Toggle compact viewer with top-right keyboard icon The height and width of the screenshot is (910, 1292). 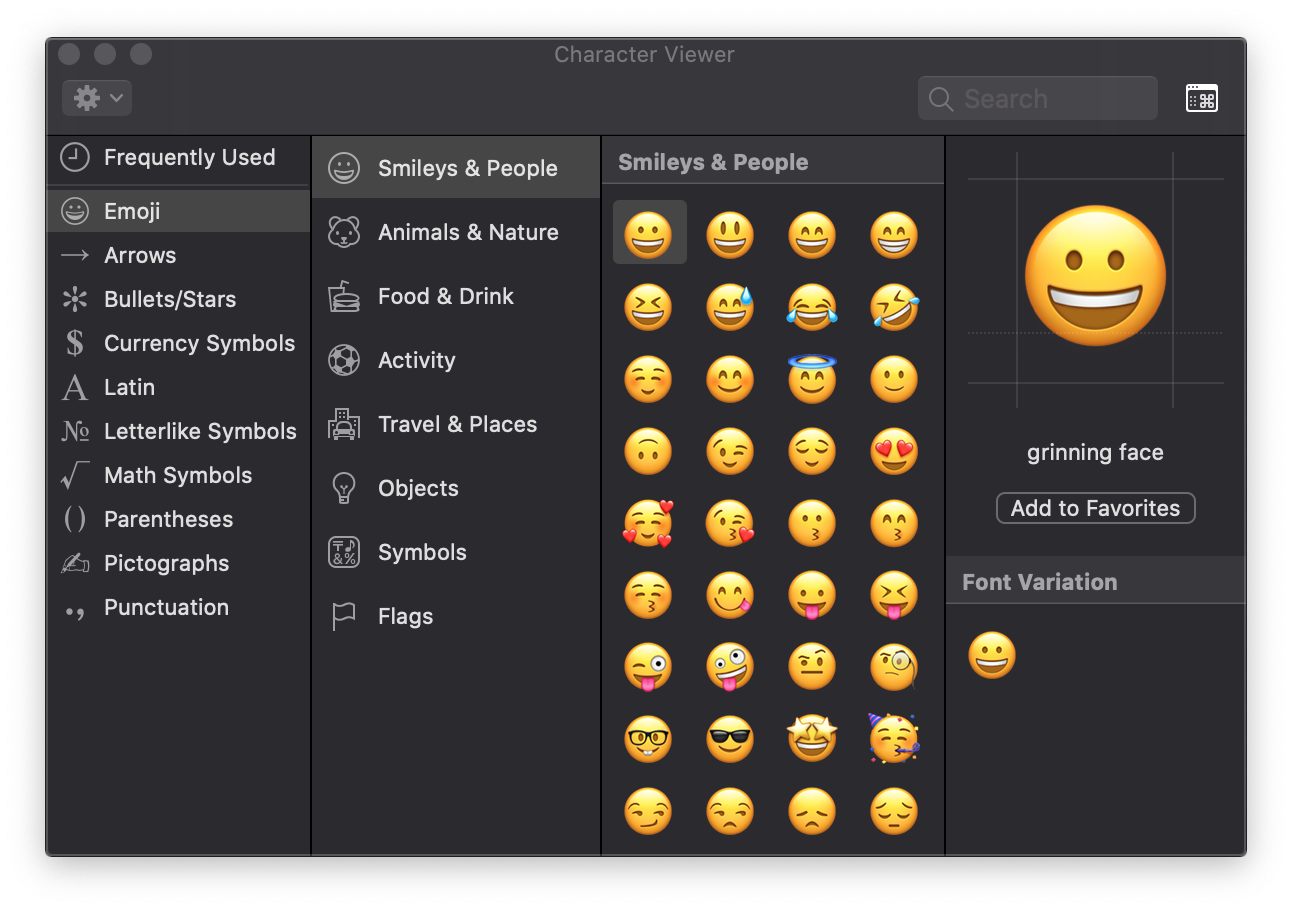(1201, 98)
